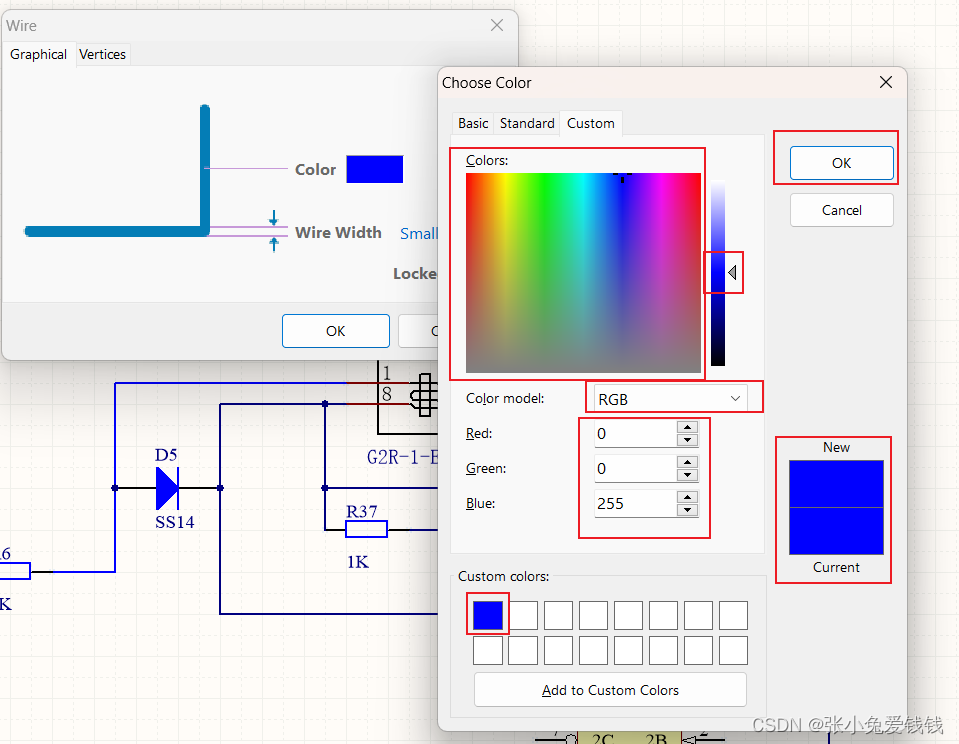Select the D5 diode symbol in schematic
The height and width of the screenshot is (744, 959).
pyautogui.click(x=167, y=488)
